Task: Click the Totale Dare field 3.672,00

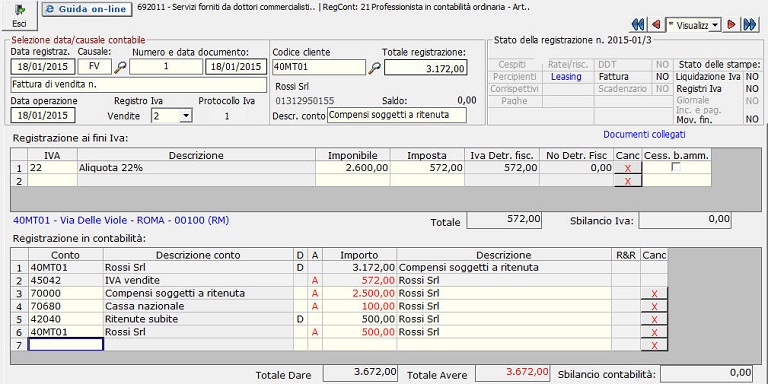Action: coord(360,372)
